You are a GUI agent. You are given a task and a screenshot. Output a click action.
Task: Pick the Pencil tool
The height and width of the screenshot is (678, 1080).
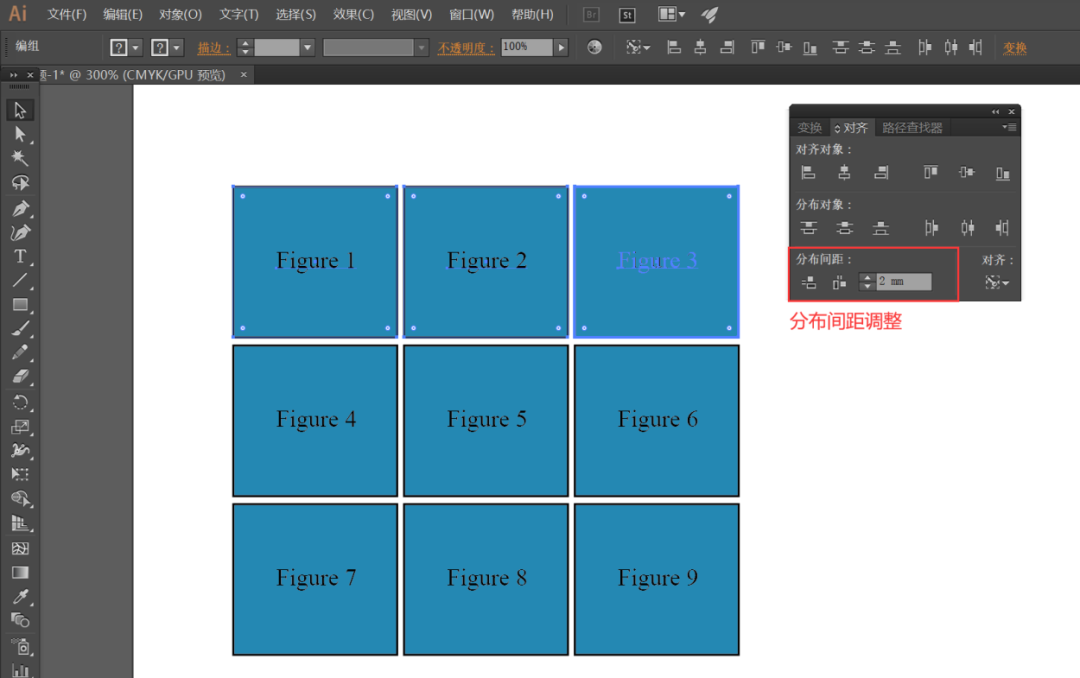click(x=20, y=353)
